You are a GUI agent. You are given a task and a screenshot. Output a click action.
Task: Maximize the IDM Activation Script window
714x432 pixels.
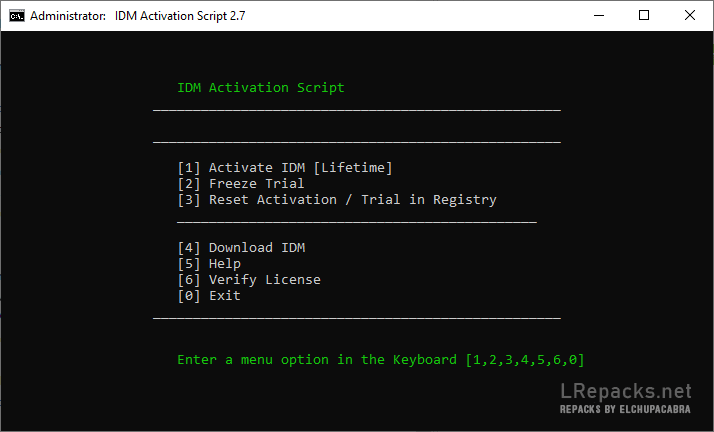tap(644, 15)
